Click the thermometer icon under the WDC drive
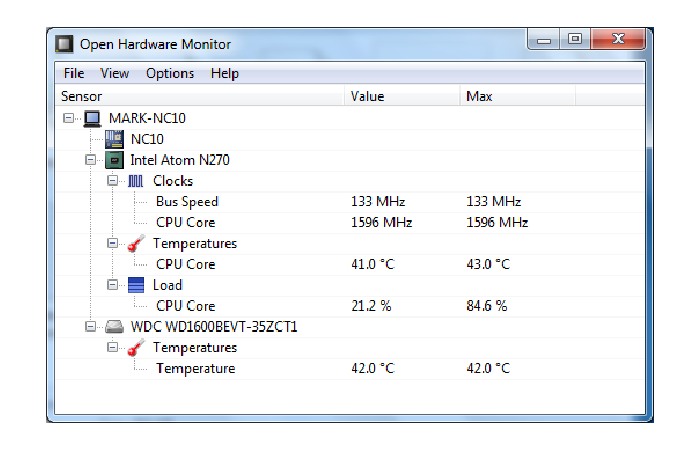This screenshot has width=700, height=450. coord(136,347)
